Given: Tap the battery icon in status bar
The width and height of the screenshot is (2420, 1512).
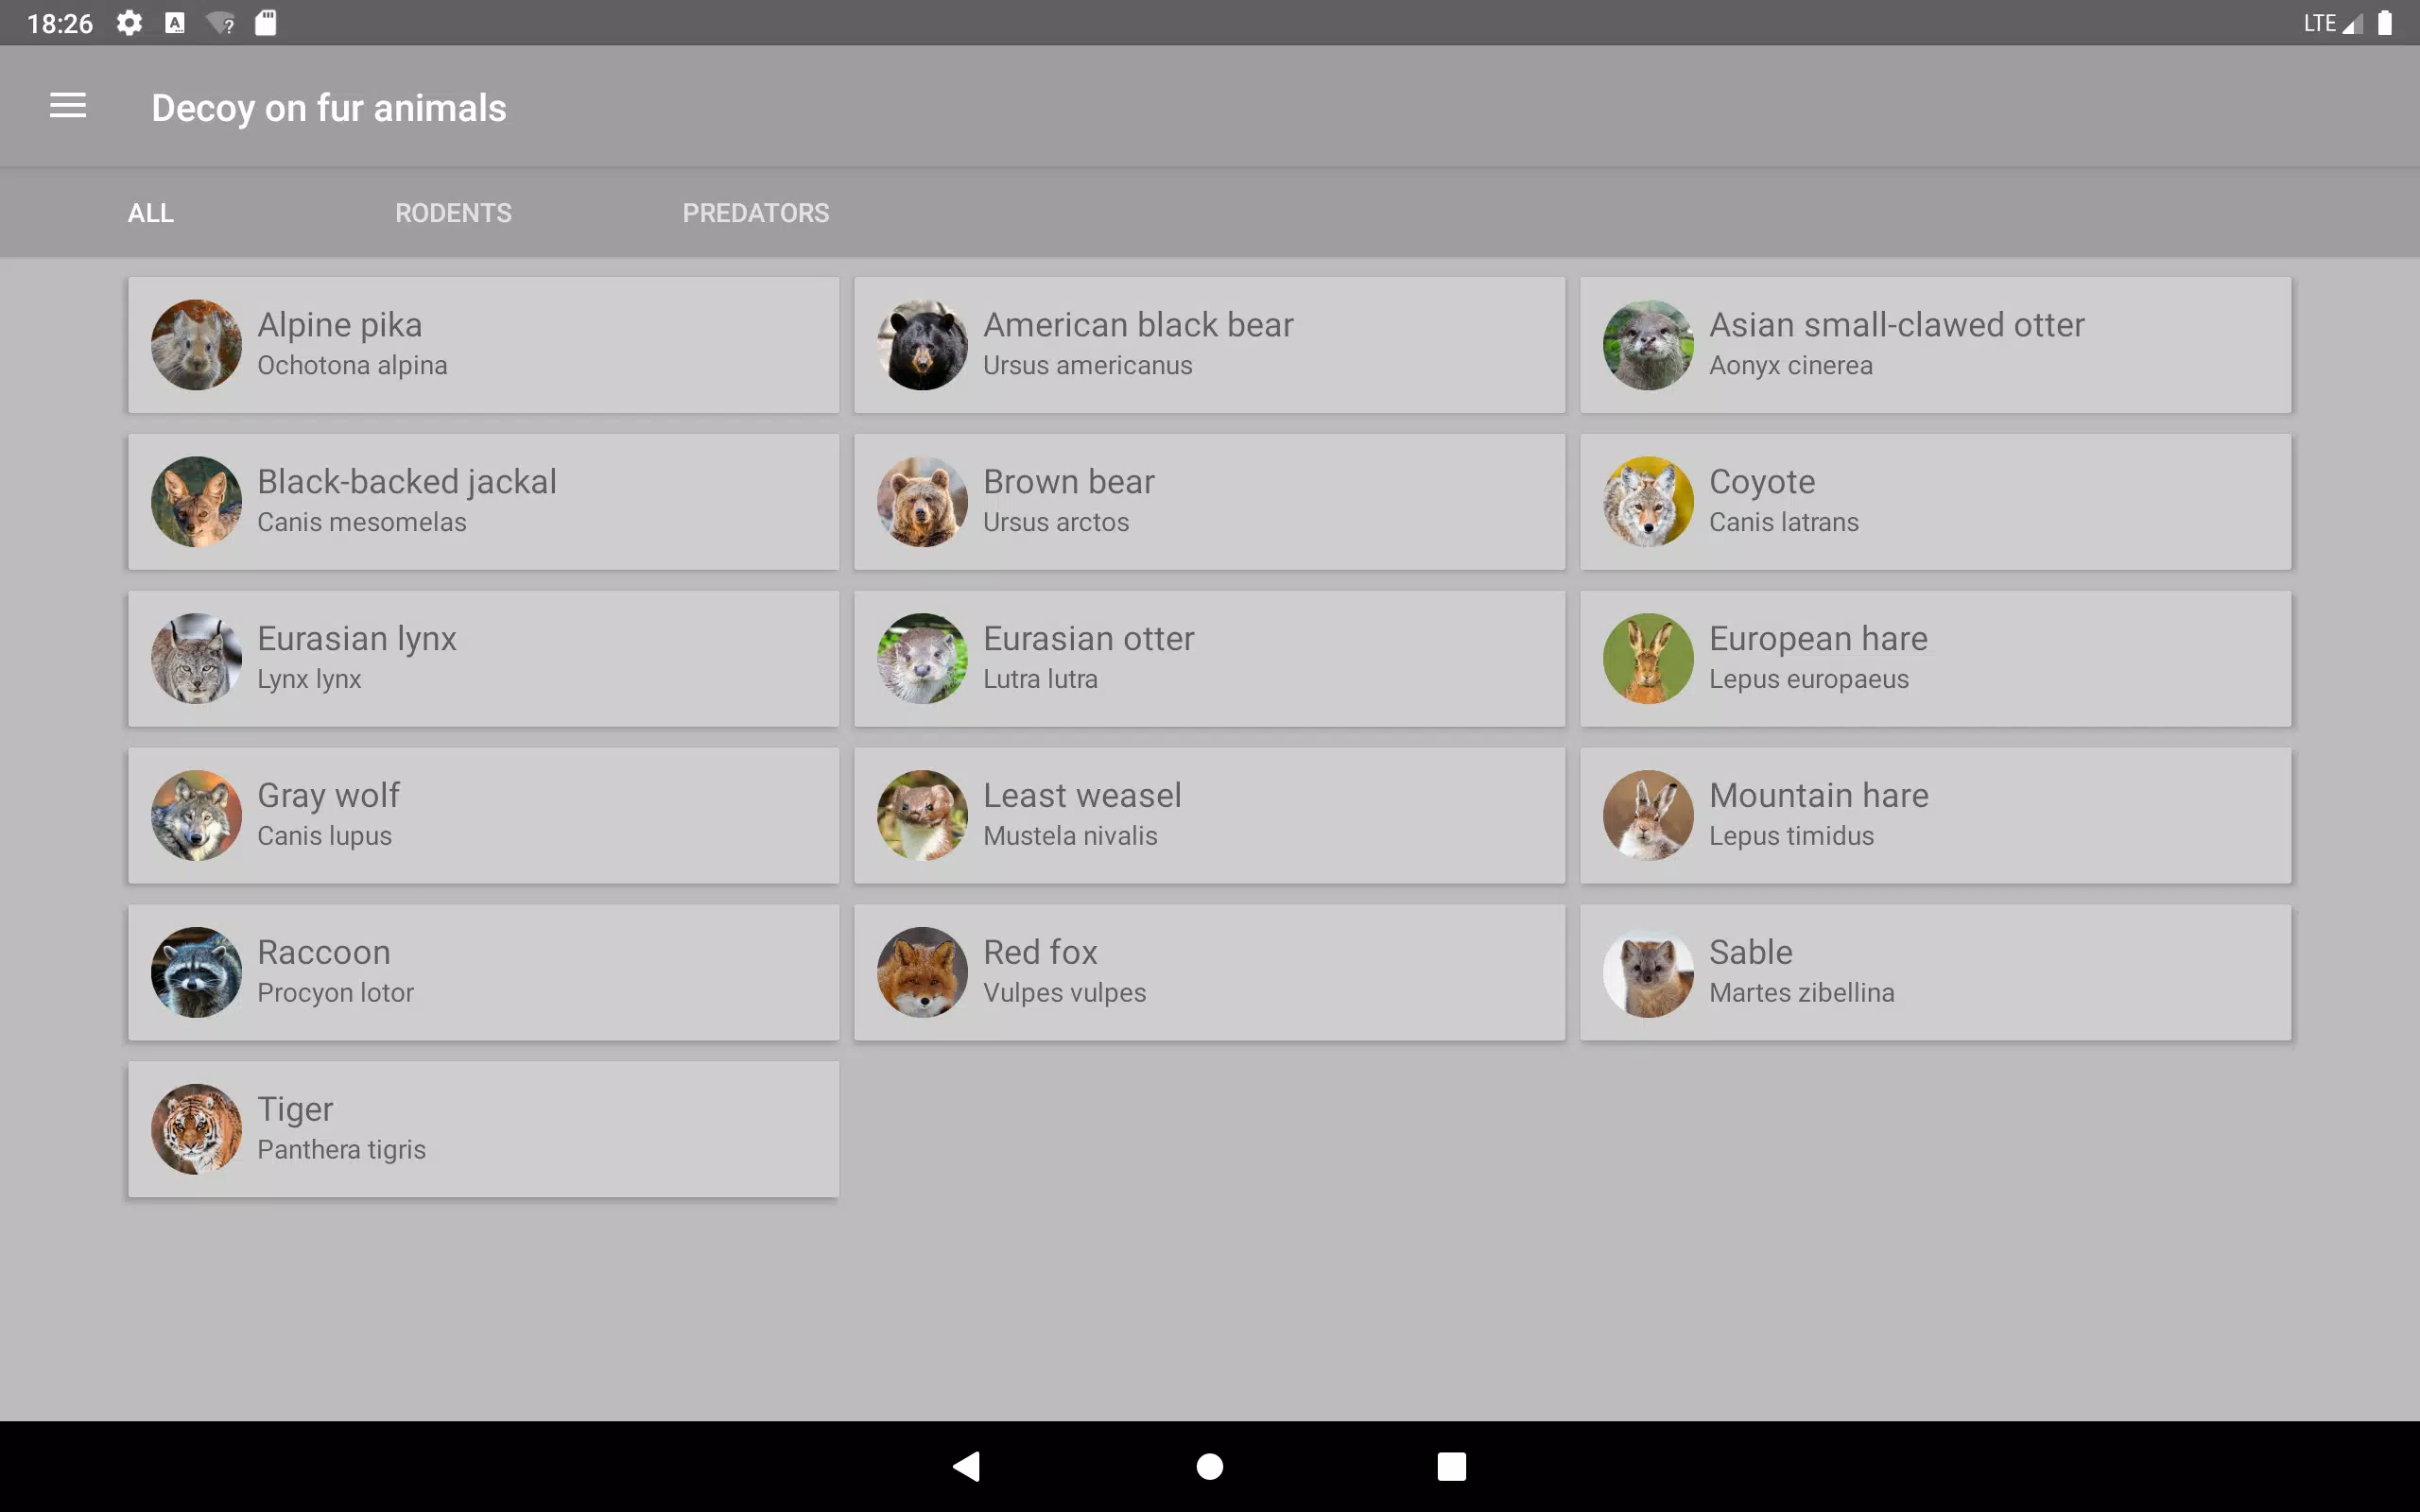Looking at the screenshot, I should pos(2385,23).
